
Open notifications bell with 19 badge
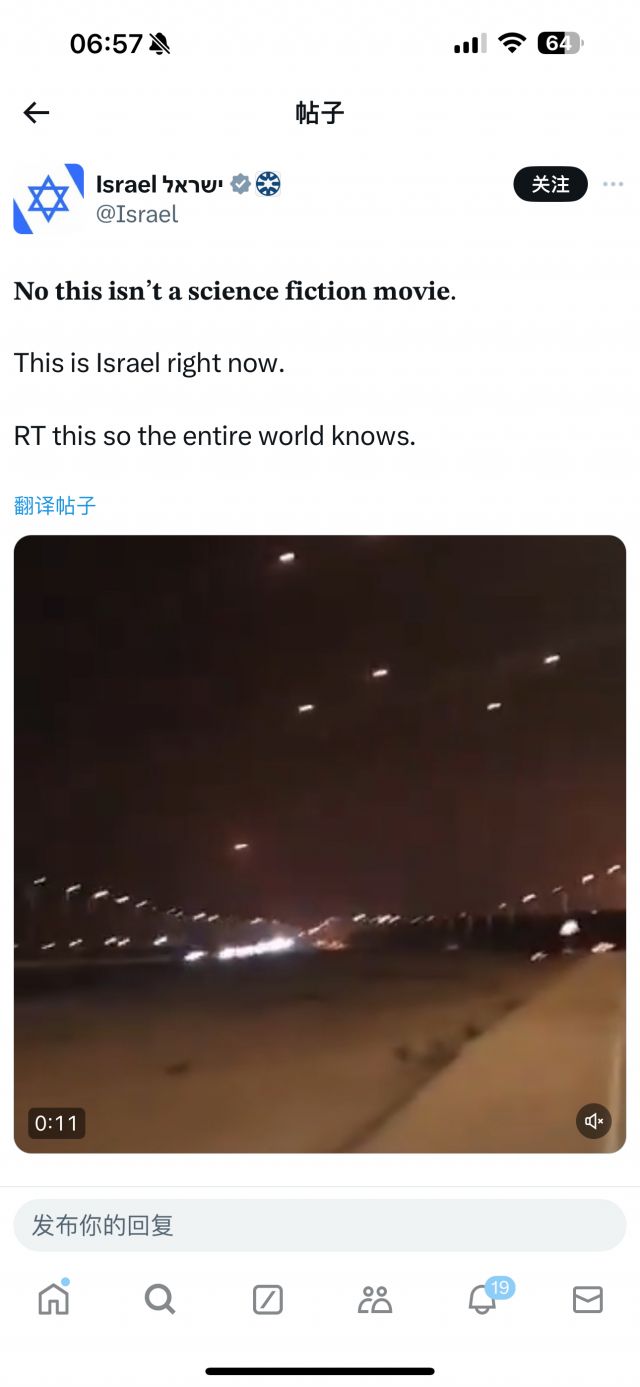(483, 1297)
